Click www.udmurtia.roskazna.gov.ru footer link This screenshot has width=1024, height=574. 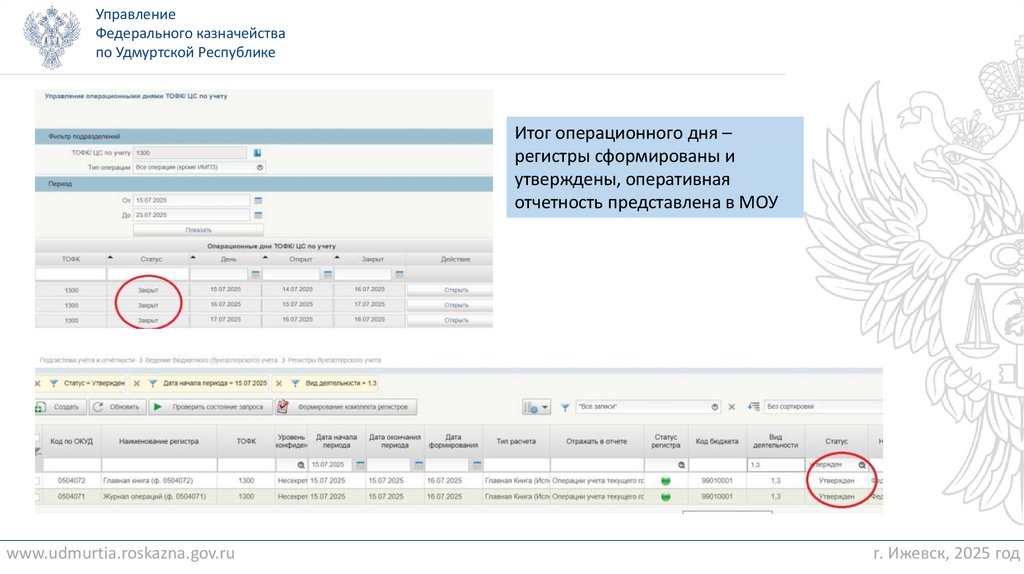(x=120, y=554)
